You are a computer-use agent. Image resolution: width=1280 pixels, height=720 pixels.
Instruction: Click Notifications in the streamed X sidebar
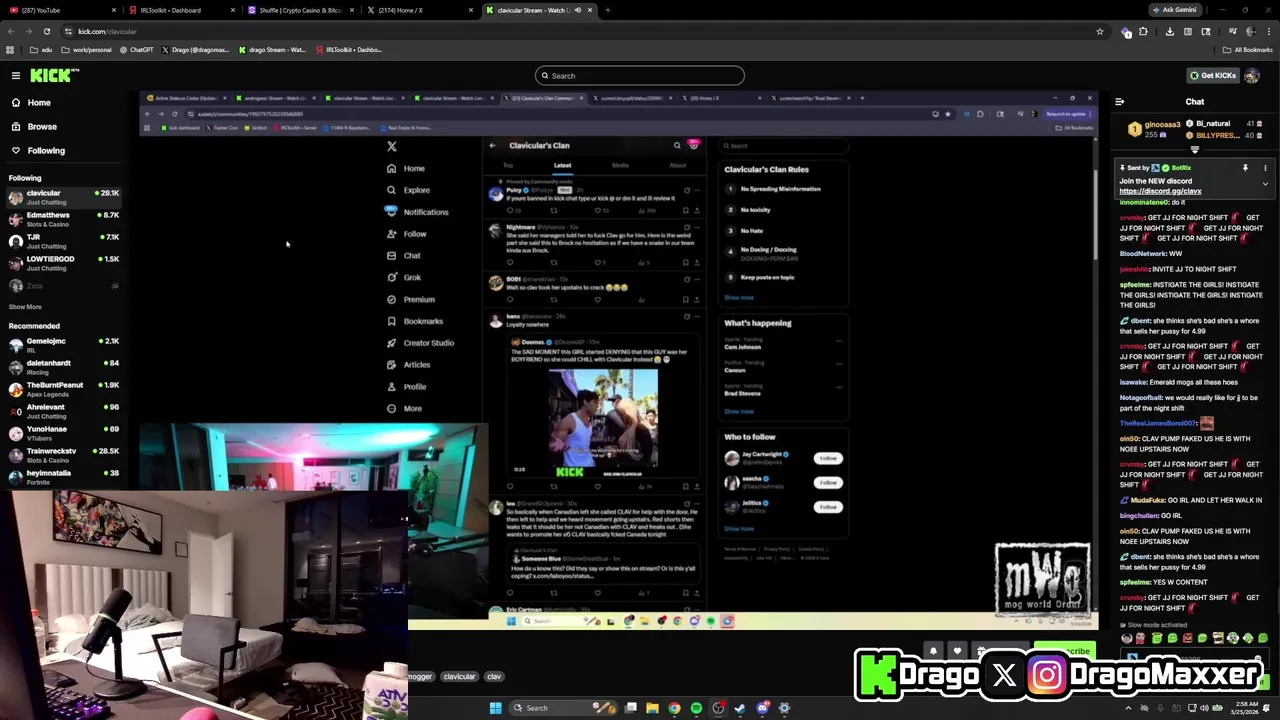(418, 212)
